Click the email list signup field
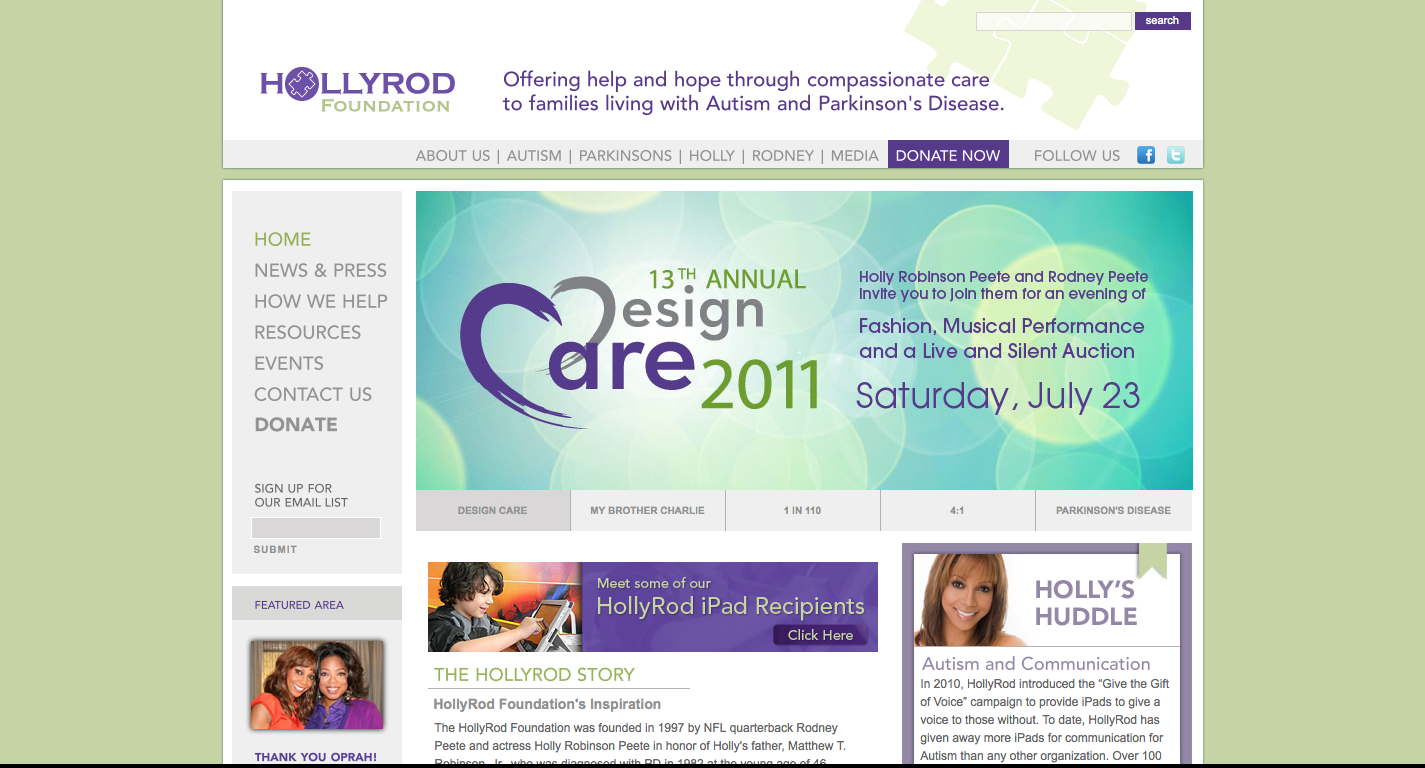Viewport: 1425px width, 768px height. tap(315, 528)
